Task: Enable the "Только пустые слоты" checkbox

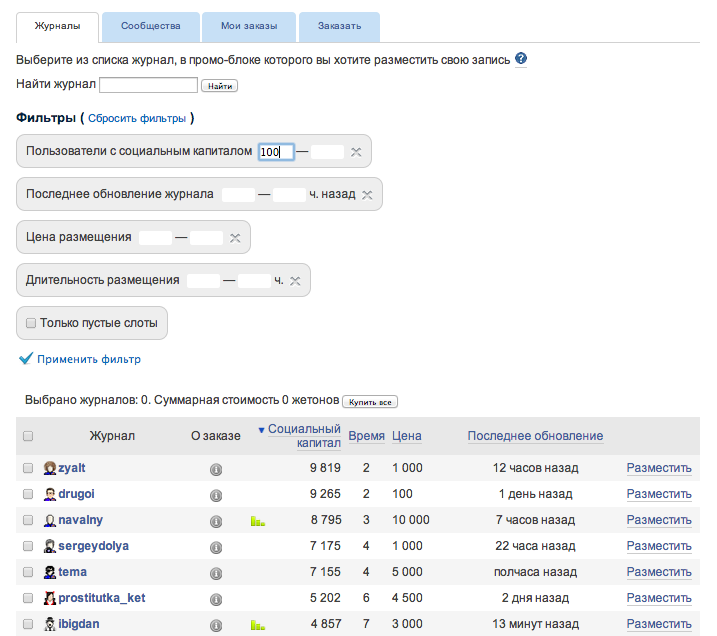Action: (x=31, y=323)
